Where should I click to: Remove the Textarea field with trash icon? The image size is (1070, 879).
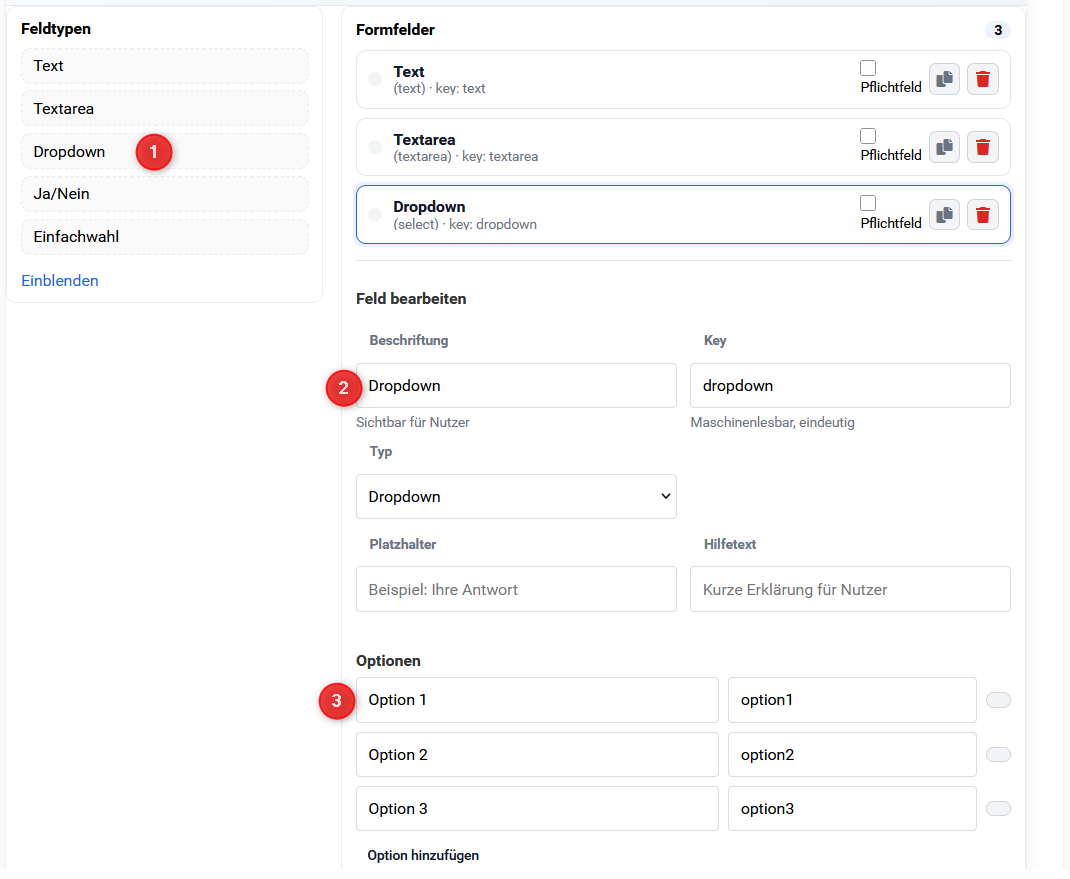(982, 147)
